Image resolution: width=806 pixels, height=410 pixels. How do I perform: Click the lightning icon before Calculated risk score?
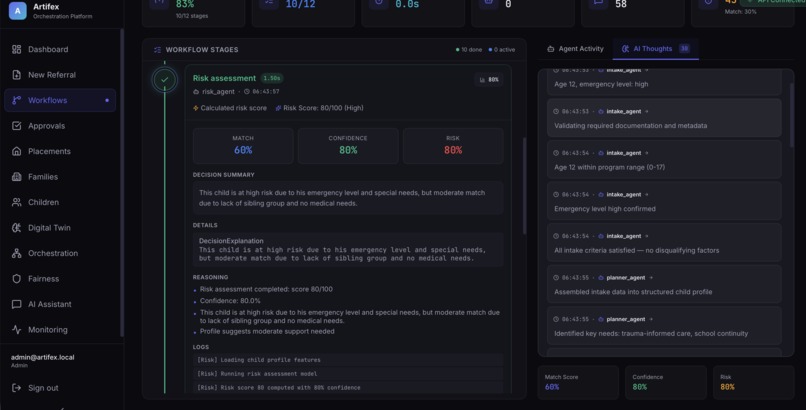click(195, 108)
